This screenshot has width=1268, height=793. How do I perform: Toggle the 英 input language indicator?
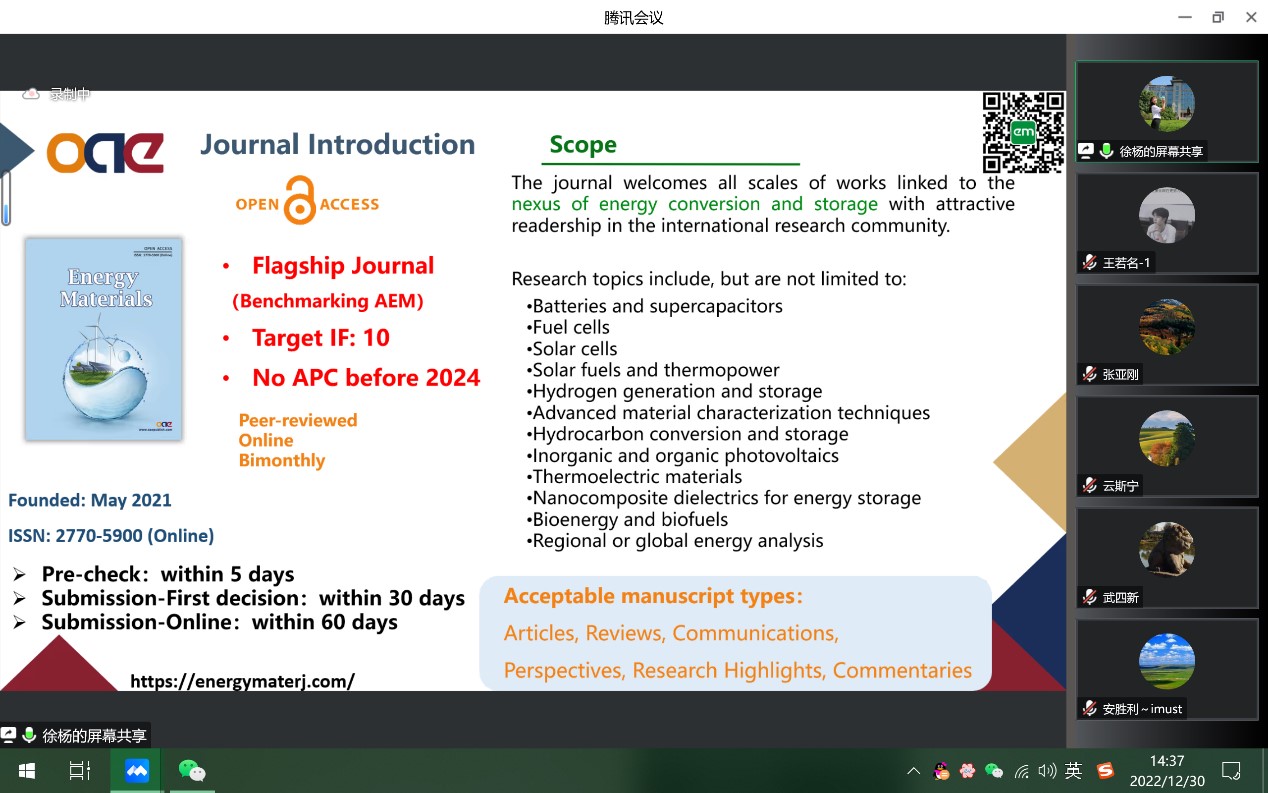tap(1073, 771)
